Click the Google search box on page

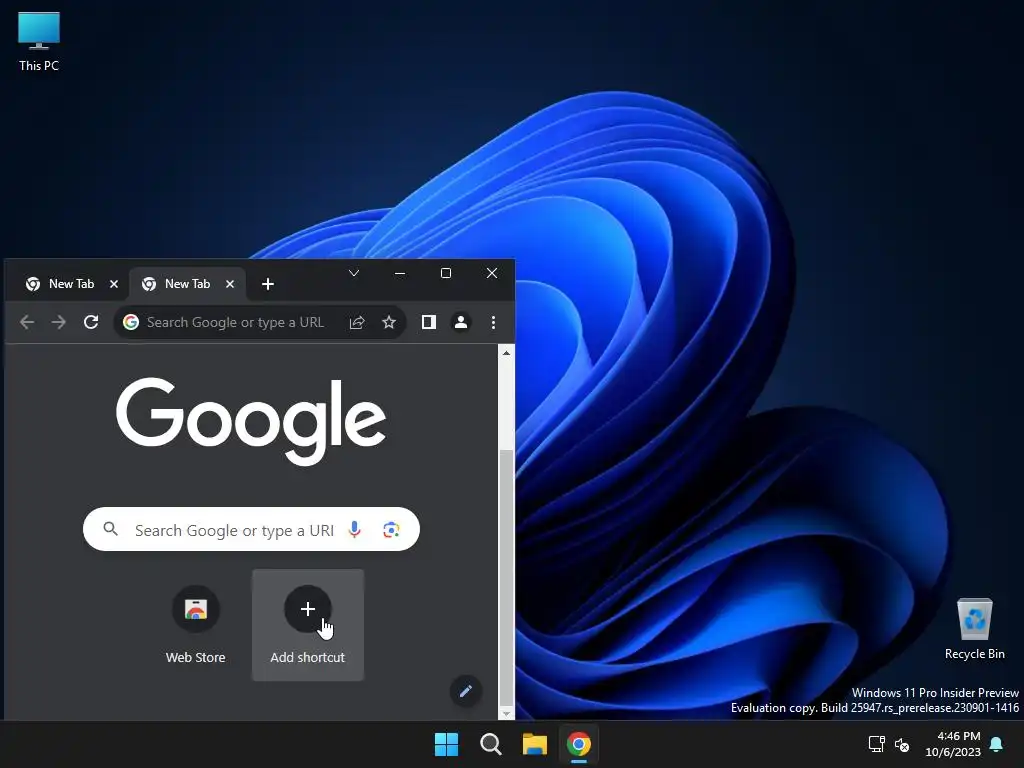[251, 529]
